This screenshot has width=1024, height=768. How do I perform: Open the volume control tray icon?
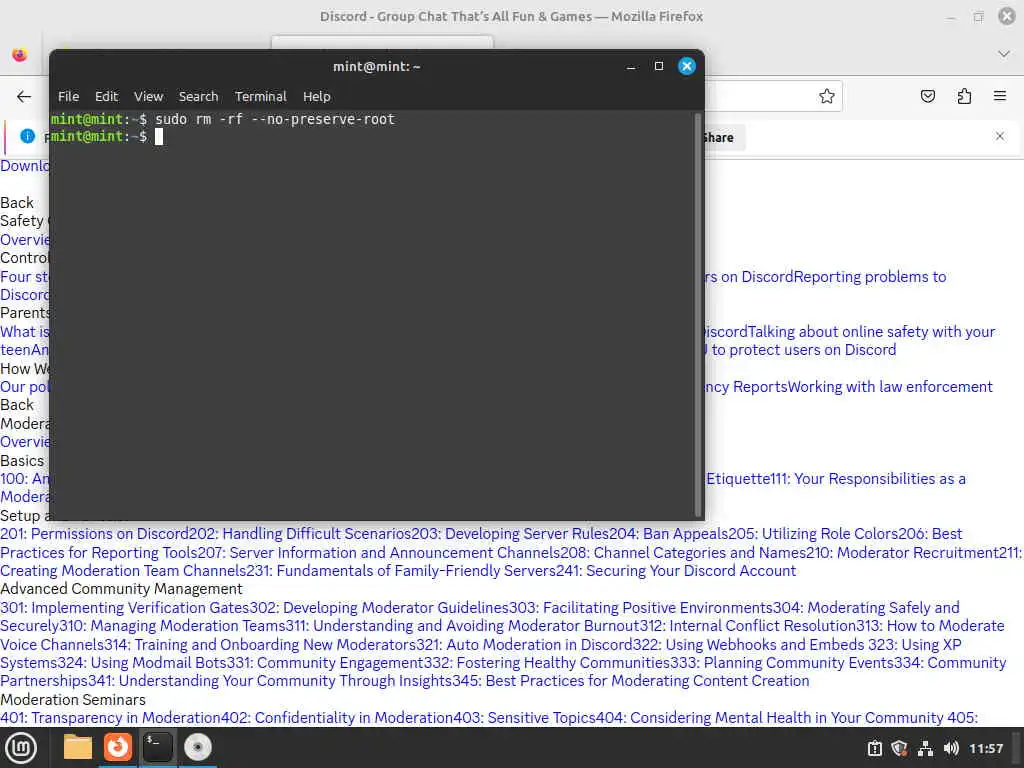(951, 748)
